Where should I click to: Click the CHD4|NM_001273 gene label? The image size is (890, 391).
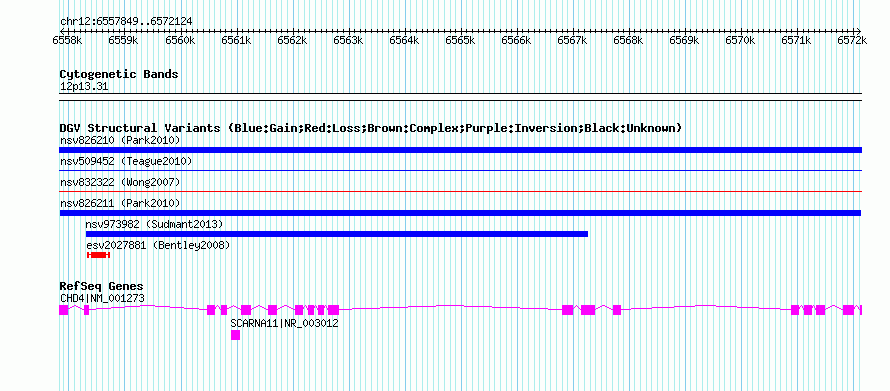102,298
